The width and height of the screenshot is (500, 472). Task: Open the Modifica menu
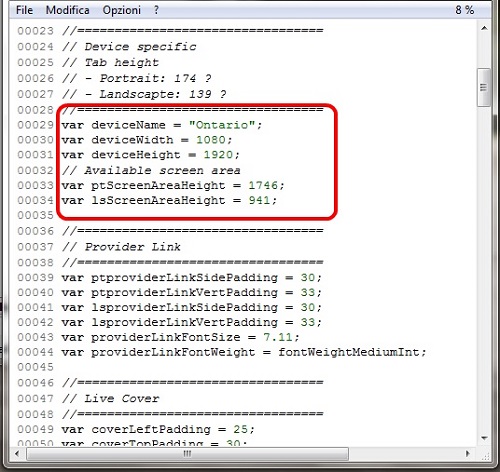click(68, 10)
